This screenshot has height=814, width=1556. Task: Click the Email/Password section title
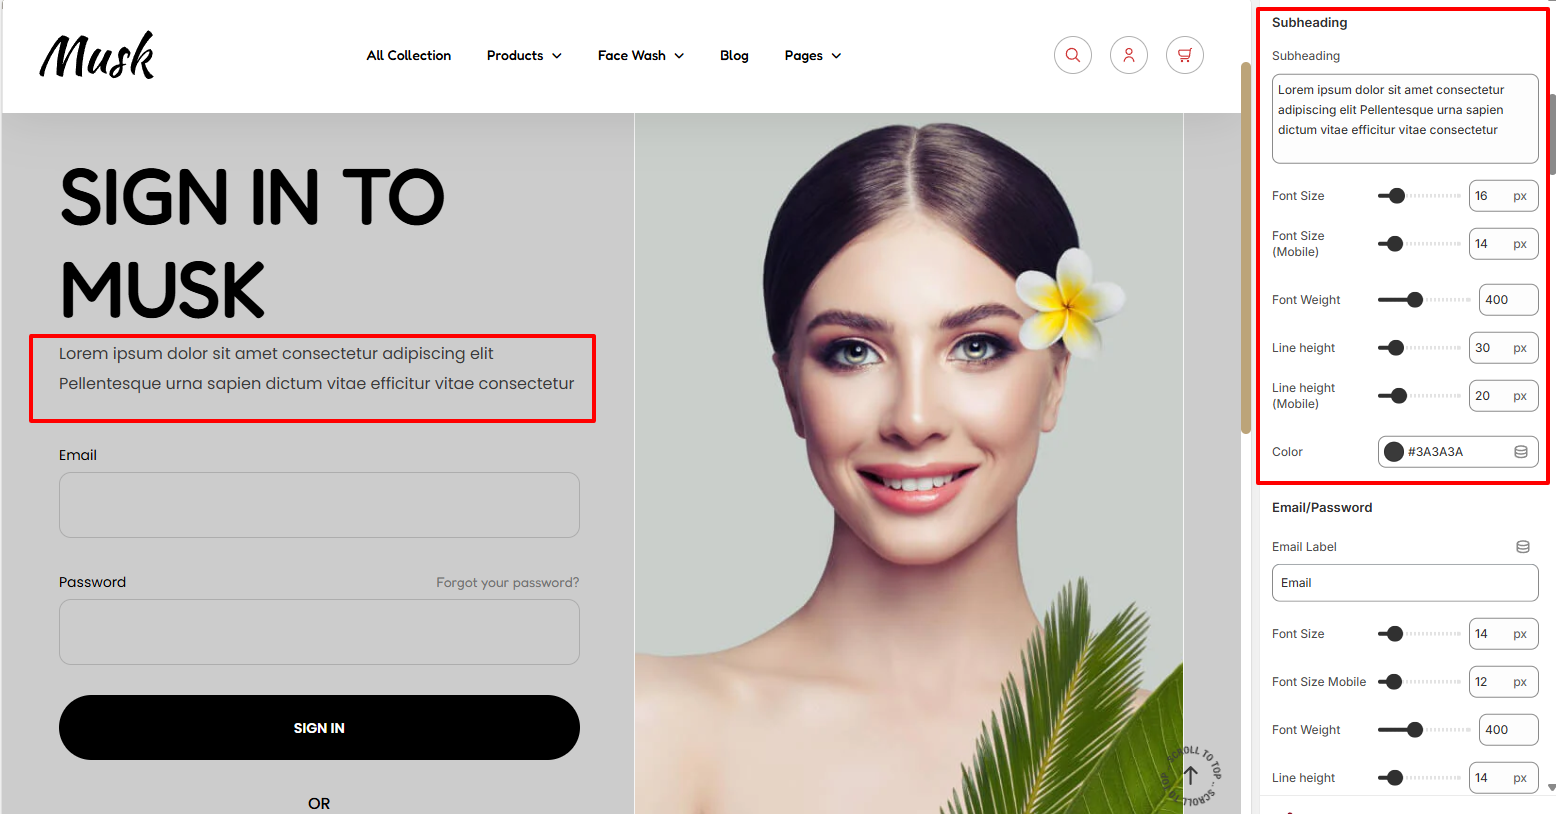[1322, 508]
